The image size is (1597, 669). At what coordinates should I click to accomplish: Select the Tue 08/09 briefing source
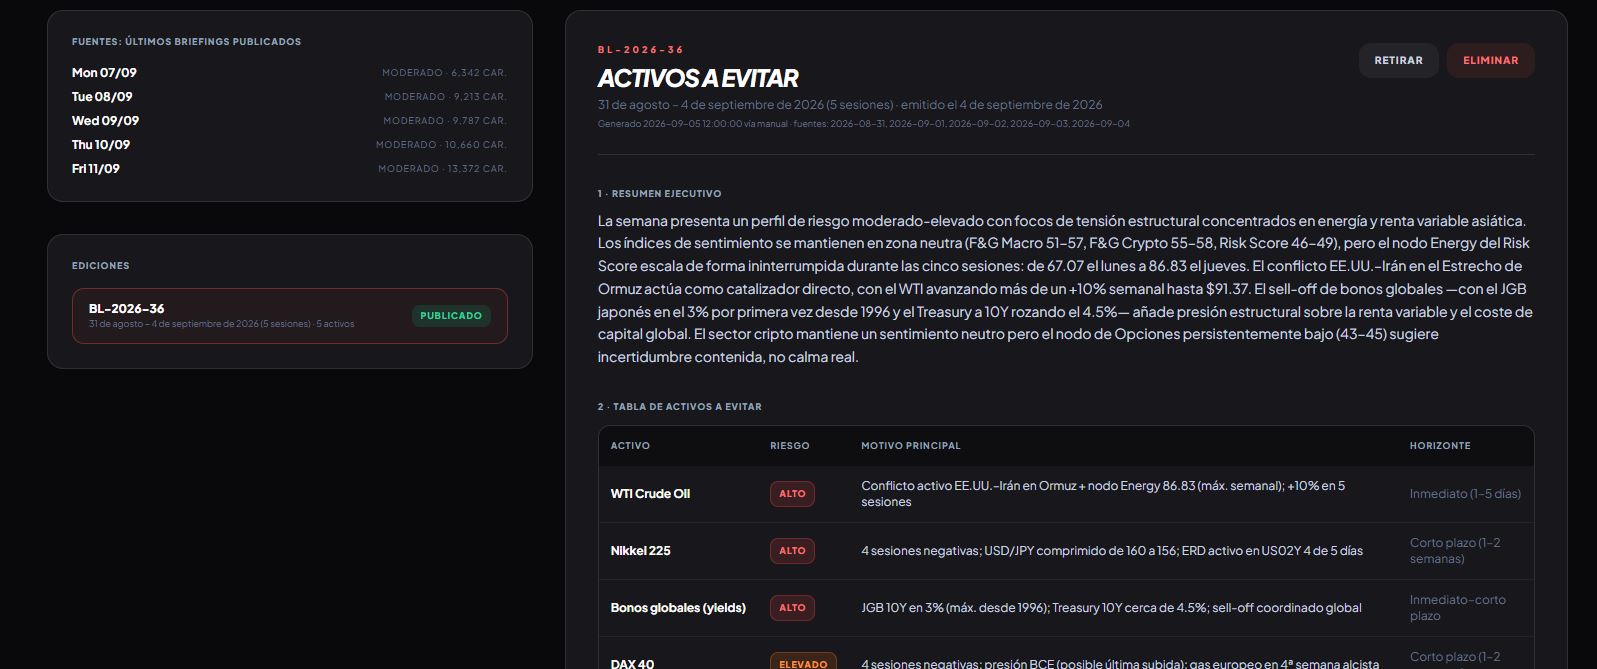[289, 97]
